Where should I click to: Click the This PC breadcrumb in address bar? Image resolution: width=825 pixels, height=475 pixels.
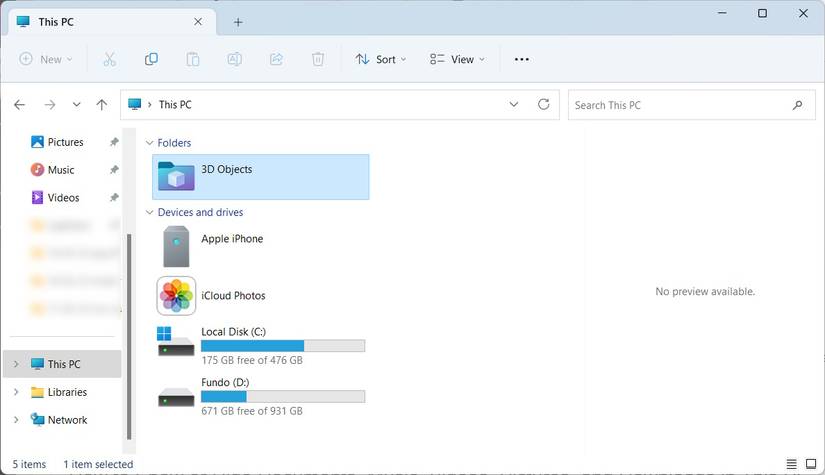(175, 105)
